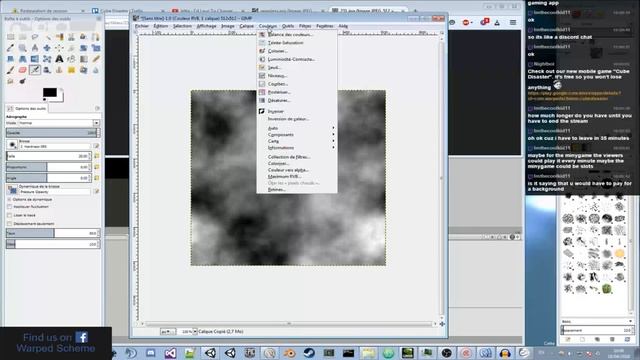Click the green pepper brush thumbnail
640x360 pixels.
(607, 289)
